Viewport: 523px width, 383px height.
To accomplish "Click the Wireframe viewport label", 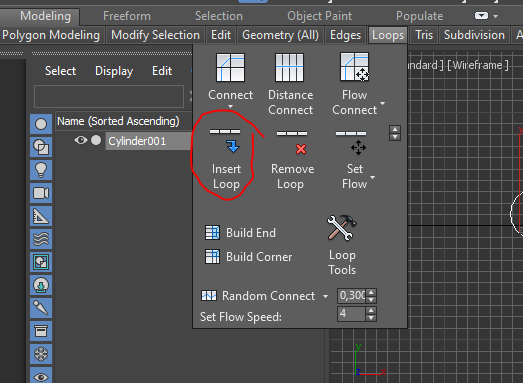I will click(478, 65).
